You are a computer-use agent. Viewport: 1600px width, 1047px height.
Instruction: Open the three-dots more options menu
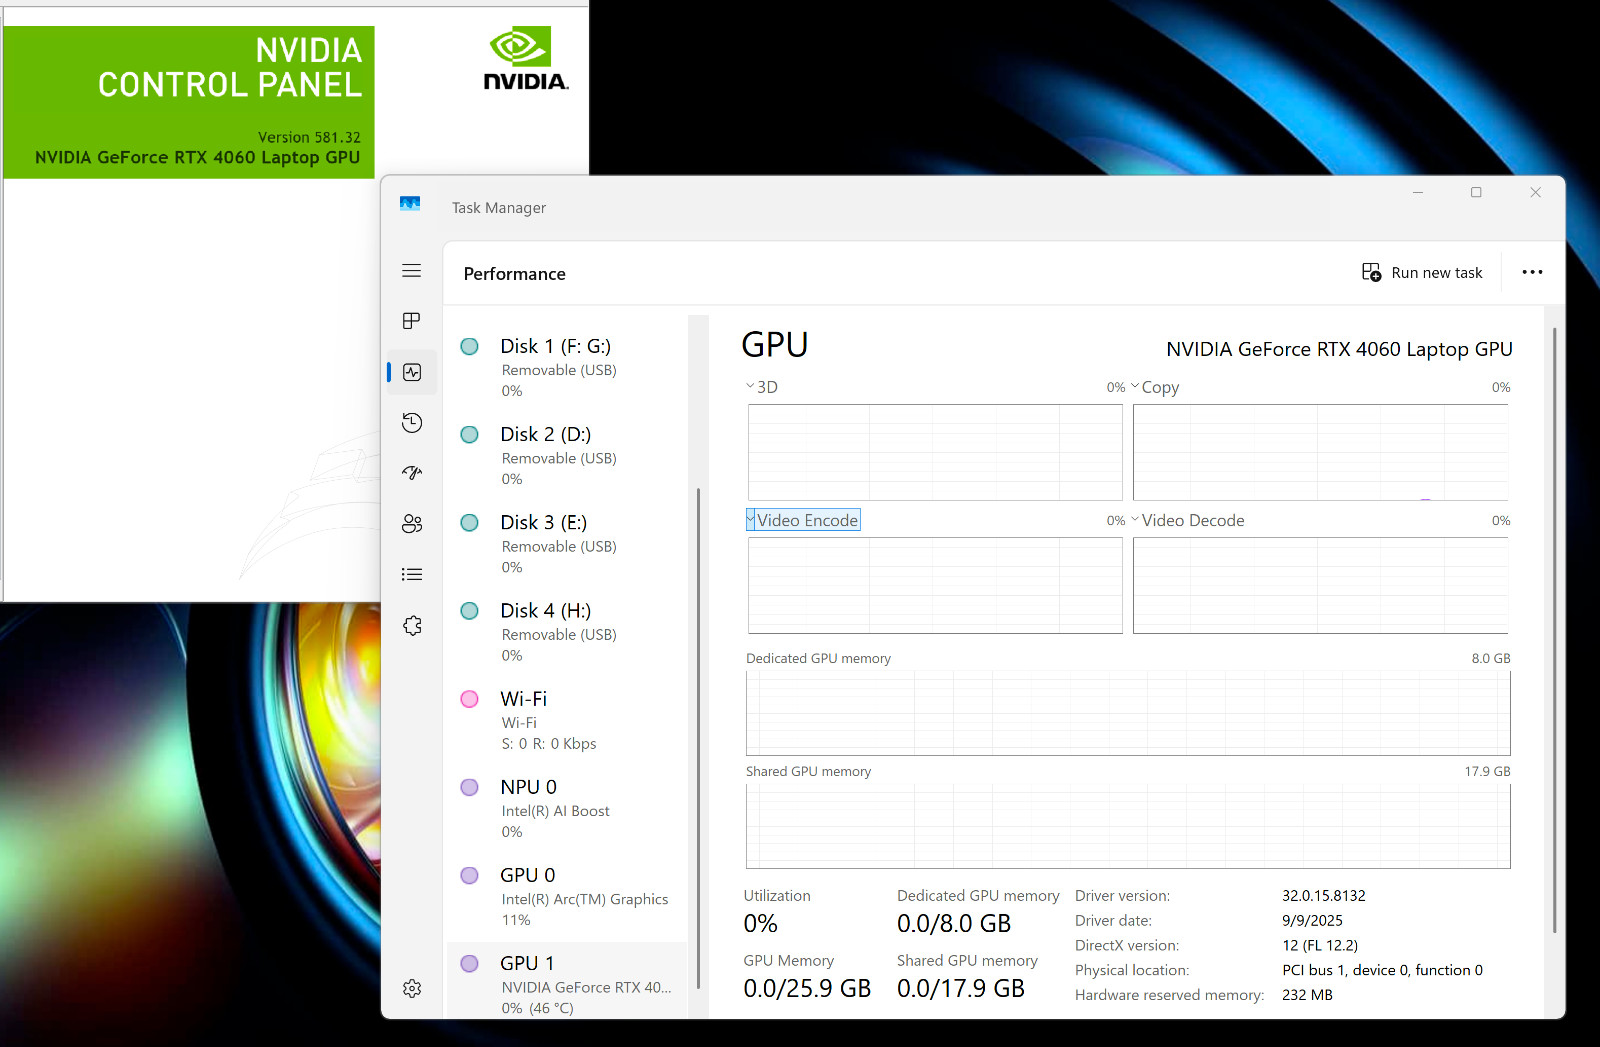pos(1532,272)
